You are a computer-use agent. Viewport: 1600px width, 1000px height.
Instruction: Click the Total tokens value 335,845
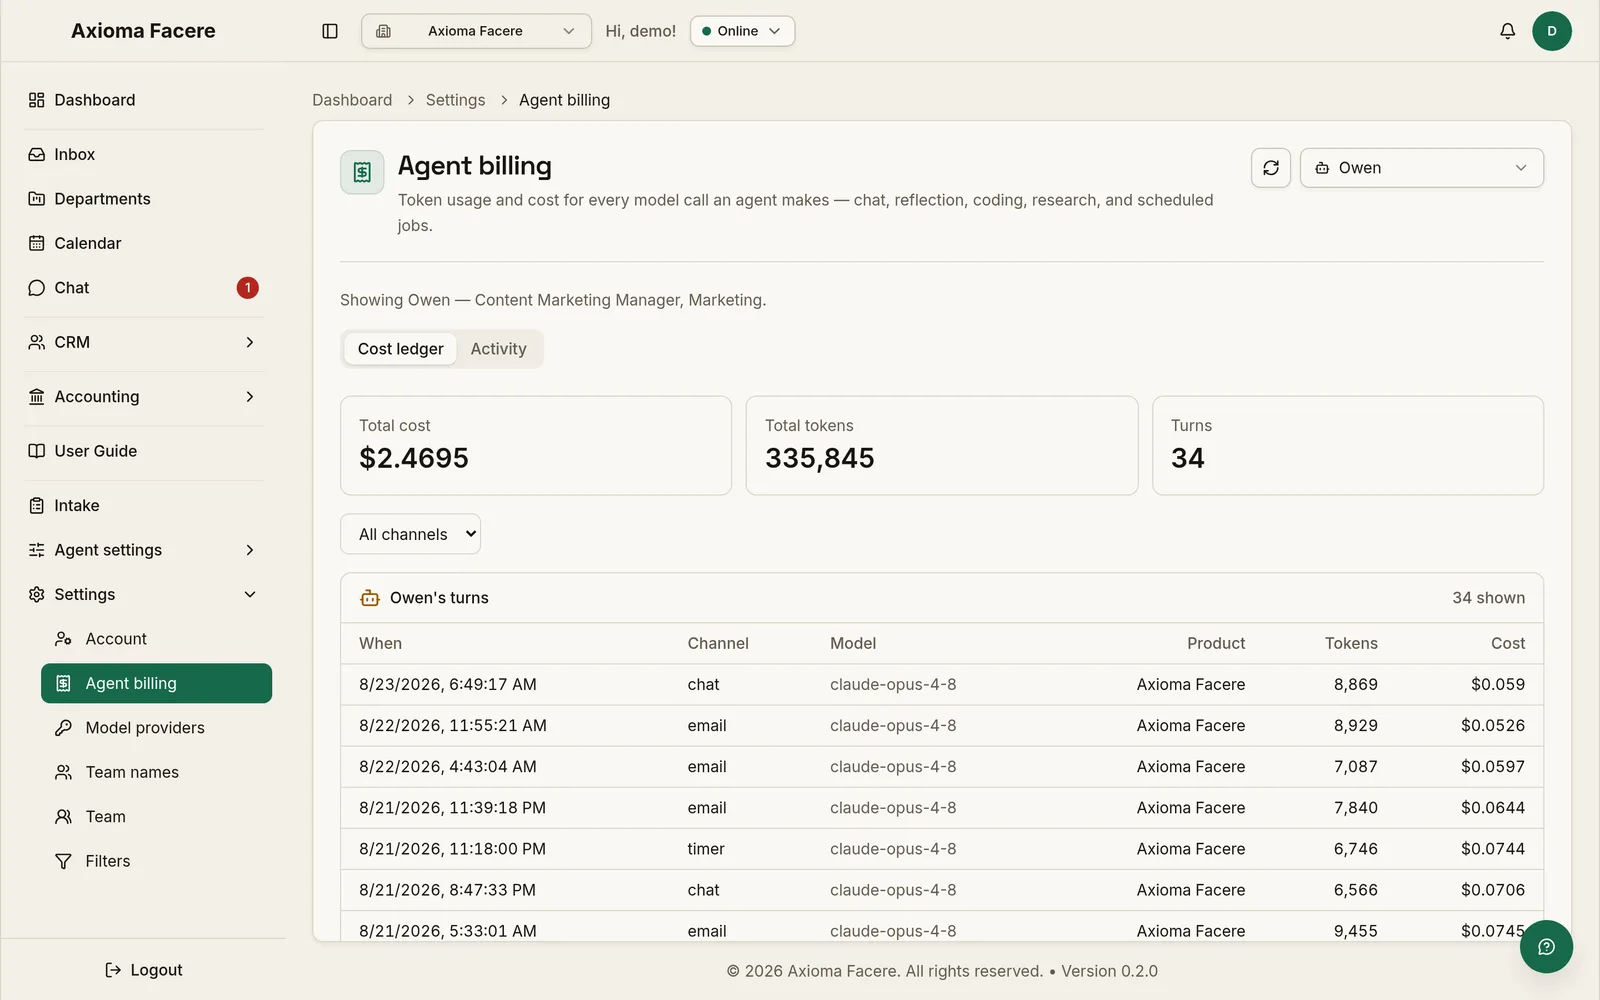point(820,458)
